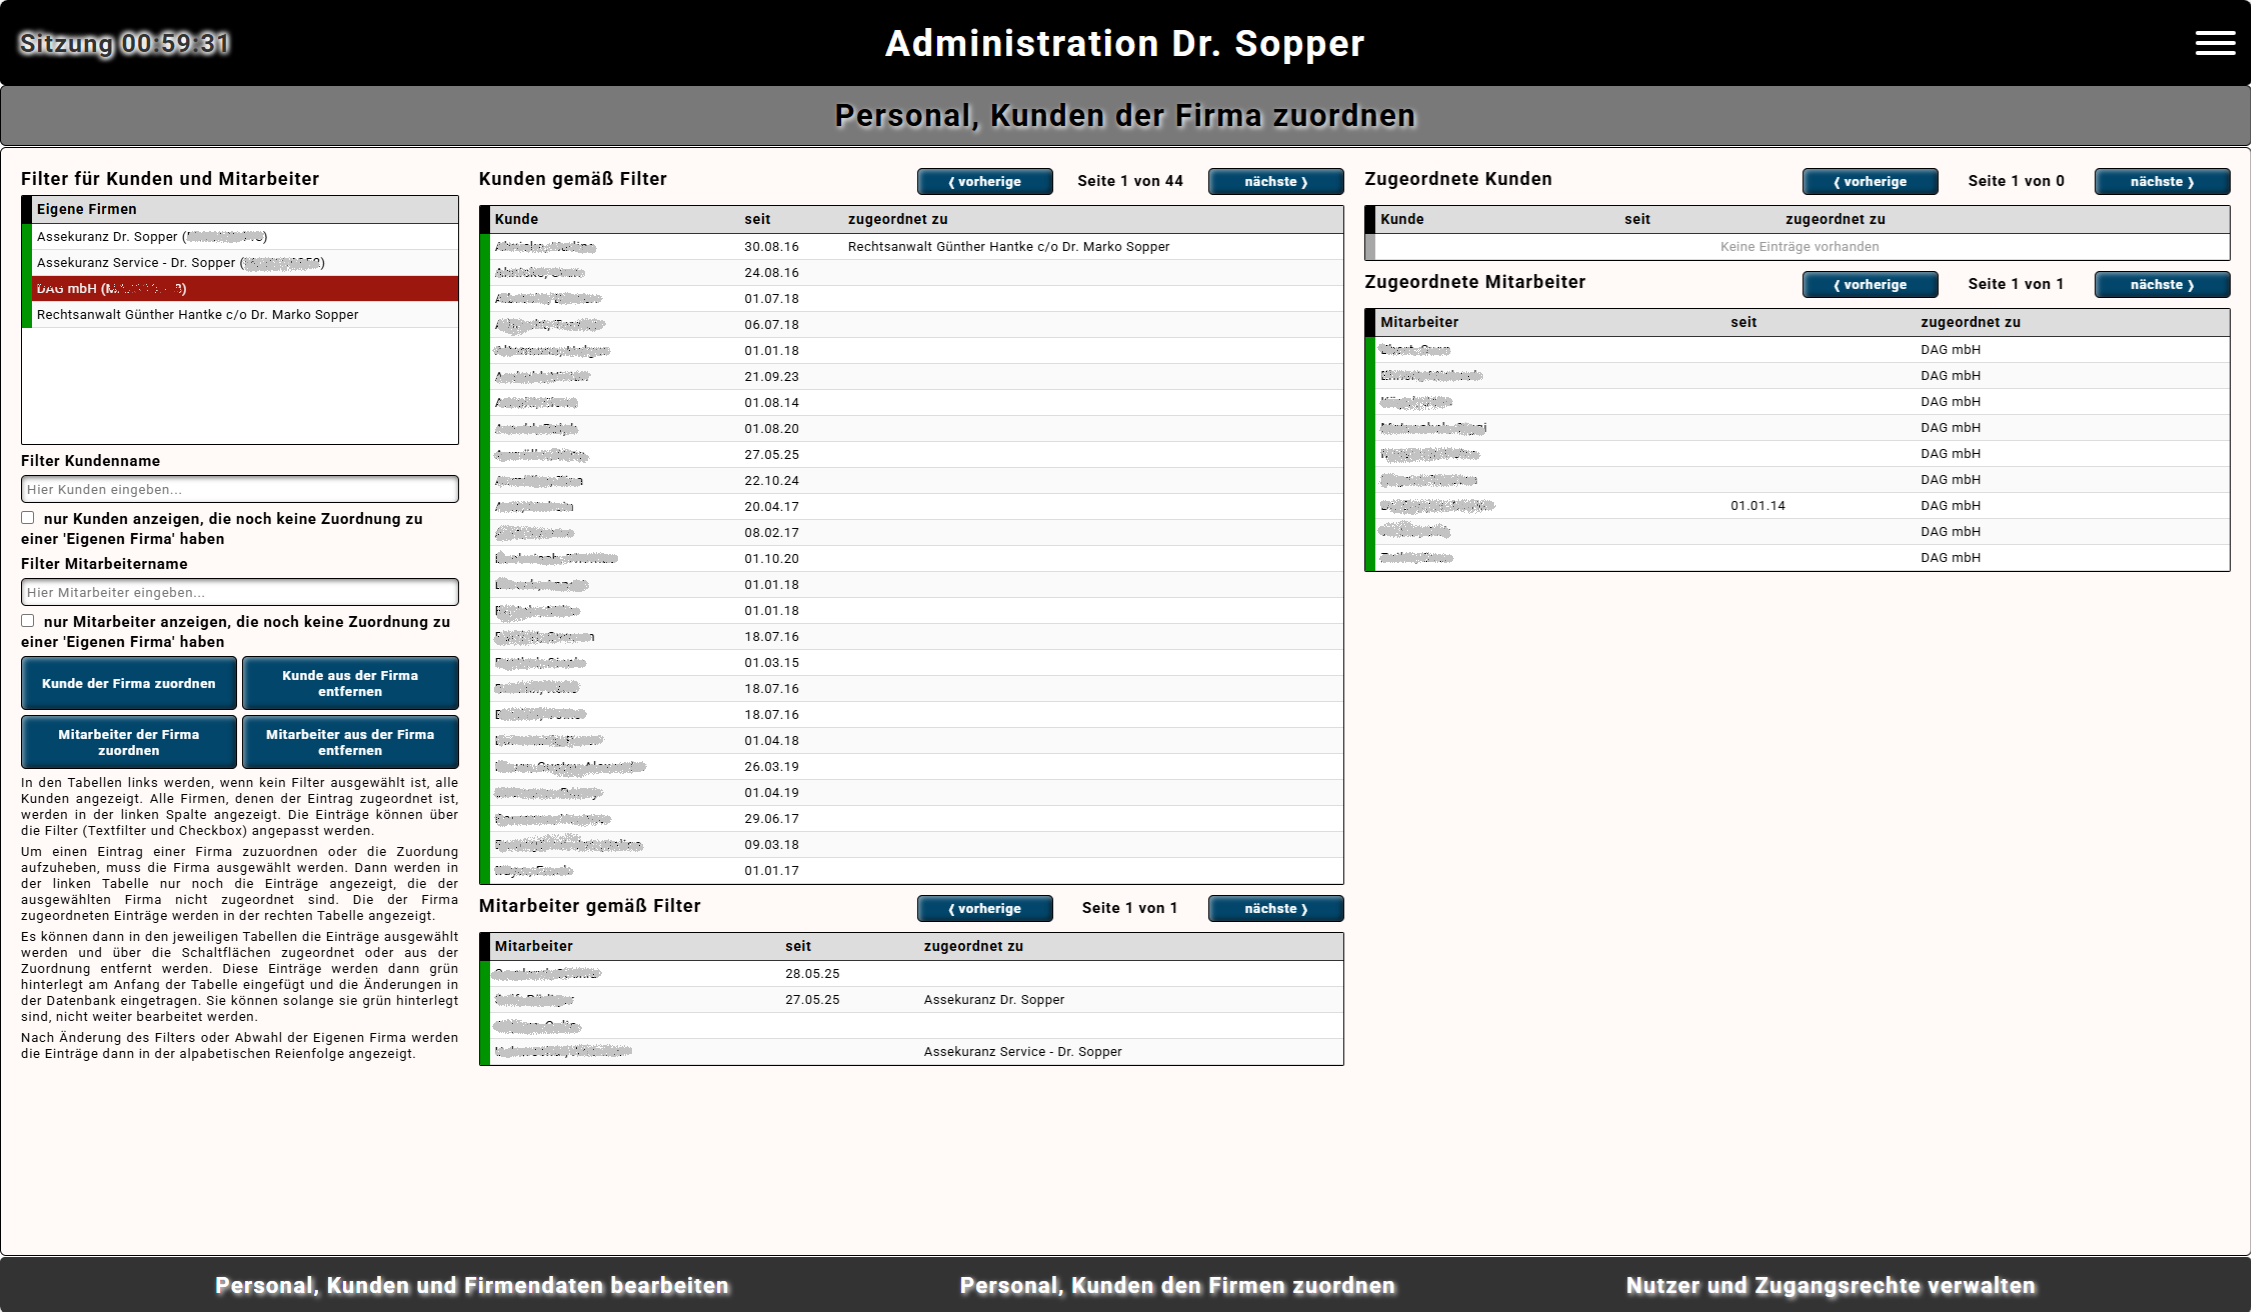This screenshot has height=1312, width=2251.
Task: Go to next page of Kunden gemäß Filter
Action: [x=1275, y=182]
